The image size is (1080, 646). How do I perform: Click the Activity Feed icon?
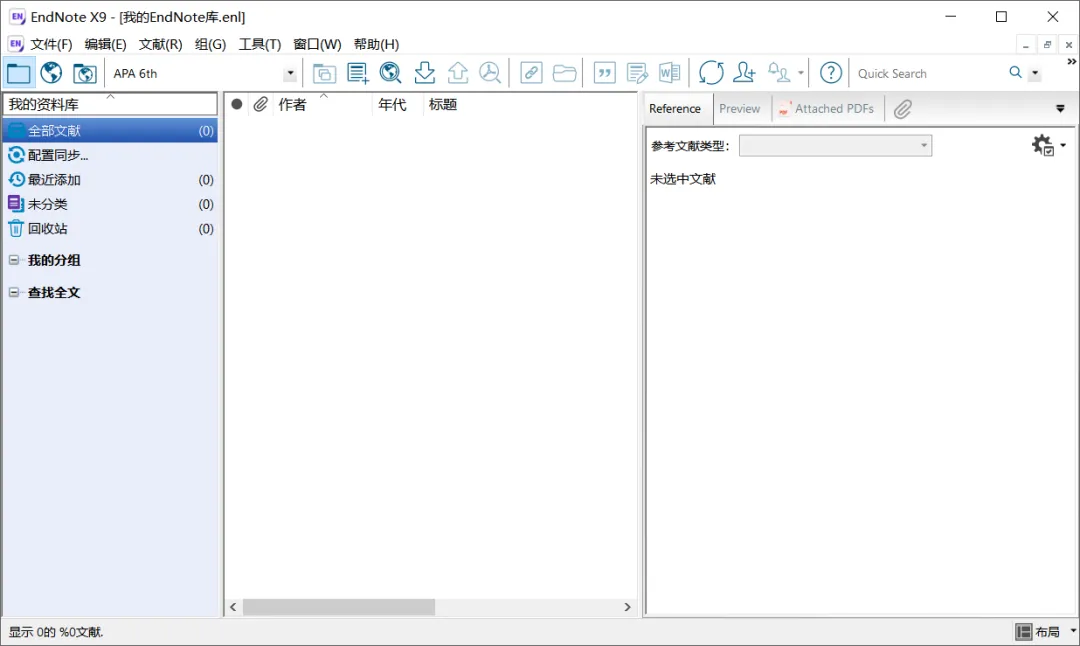coord(778,73)
